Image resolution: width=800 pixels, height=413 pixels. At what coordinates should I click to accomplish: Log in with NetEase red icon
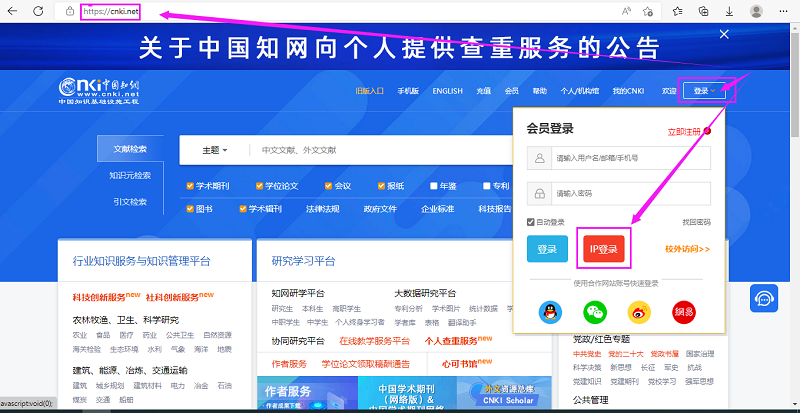pos(684,312)
